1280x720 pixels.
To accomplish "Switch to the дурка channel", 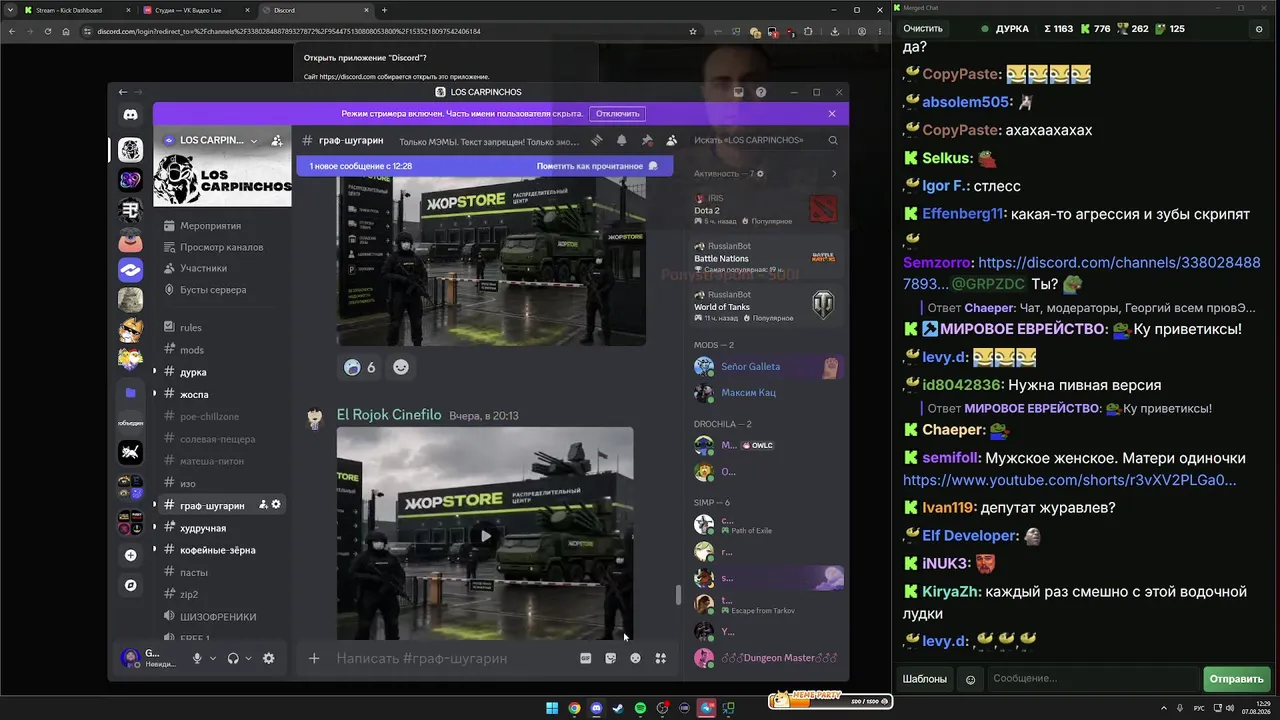I will 193,372.
